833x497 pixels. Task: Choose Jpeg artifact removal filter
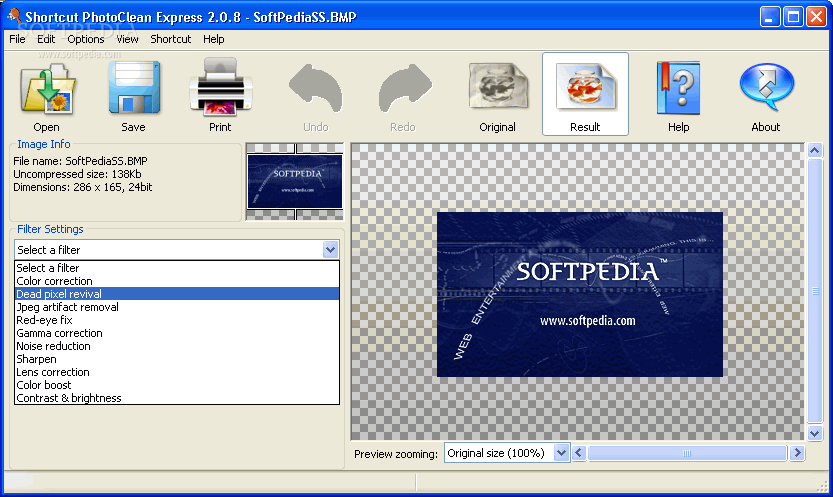tap(177, 307)
